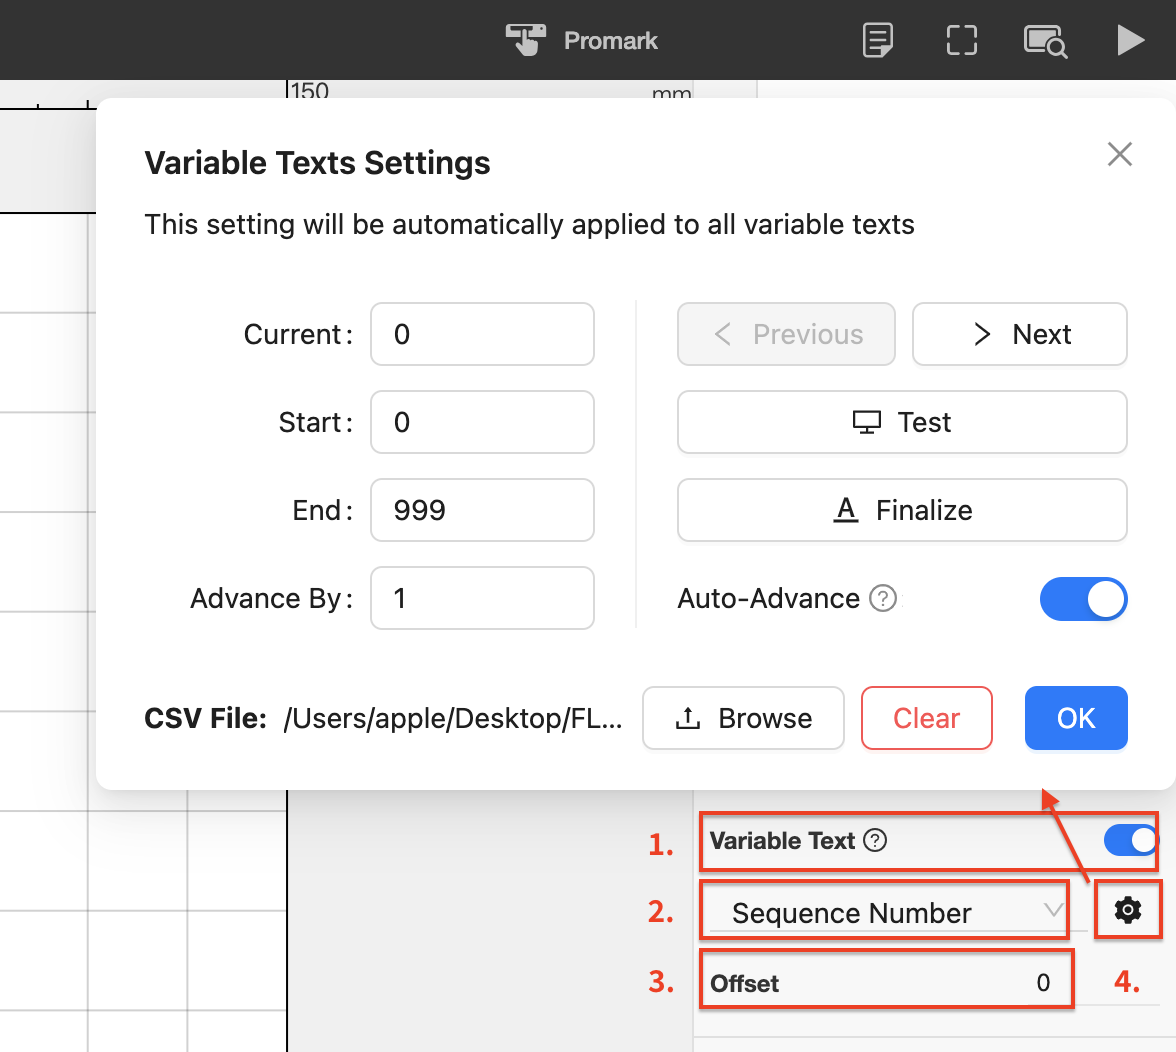Click the Variable Text help question mark

pos(875,841)
